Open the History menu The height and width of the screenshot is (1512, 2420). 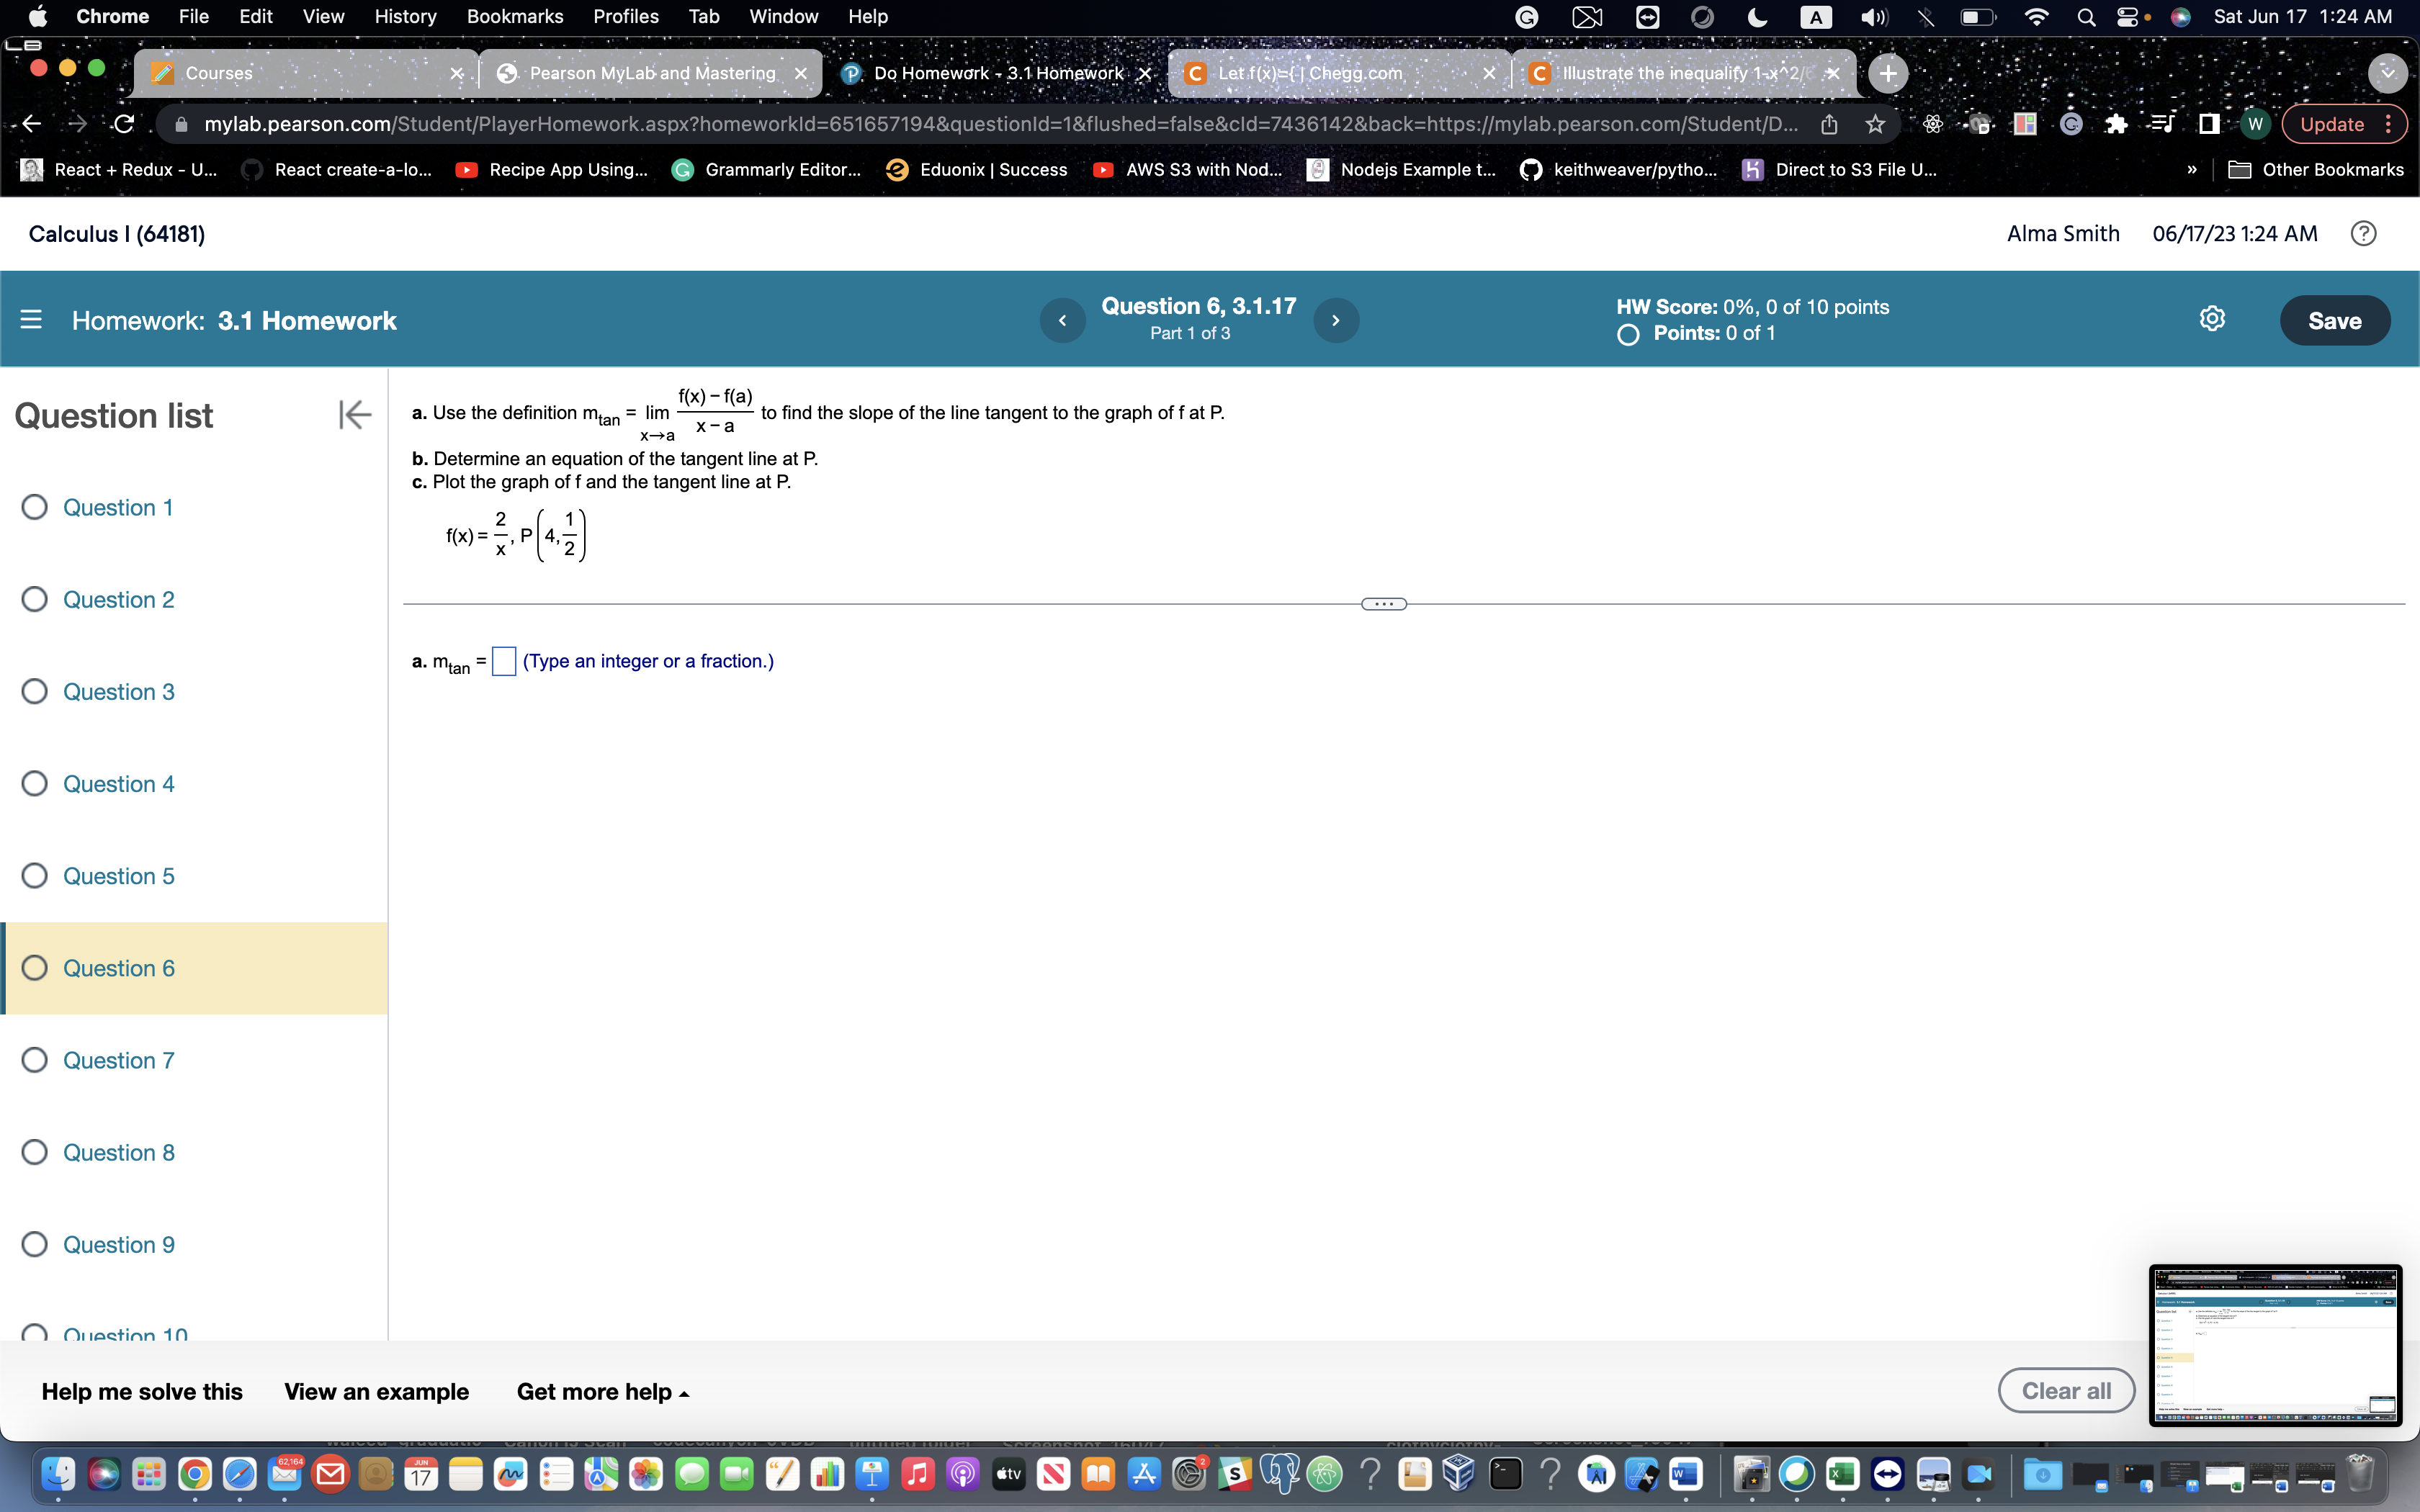pos(406,16)
